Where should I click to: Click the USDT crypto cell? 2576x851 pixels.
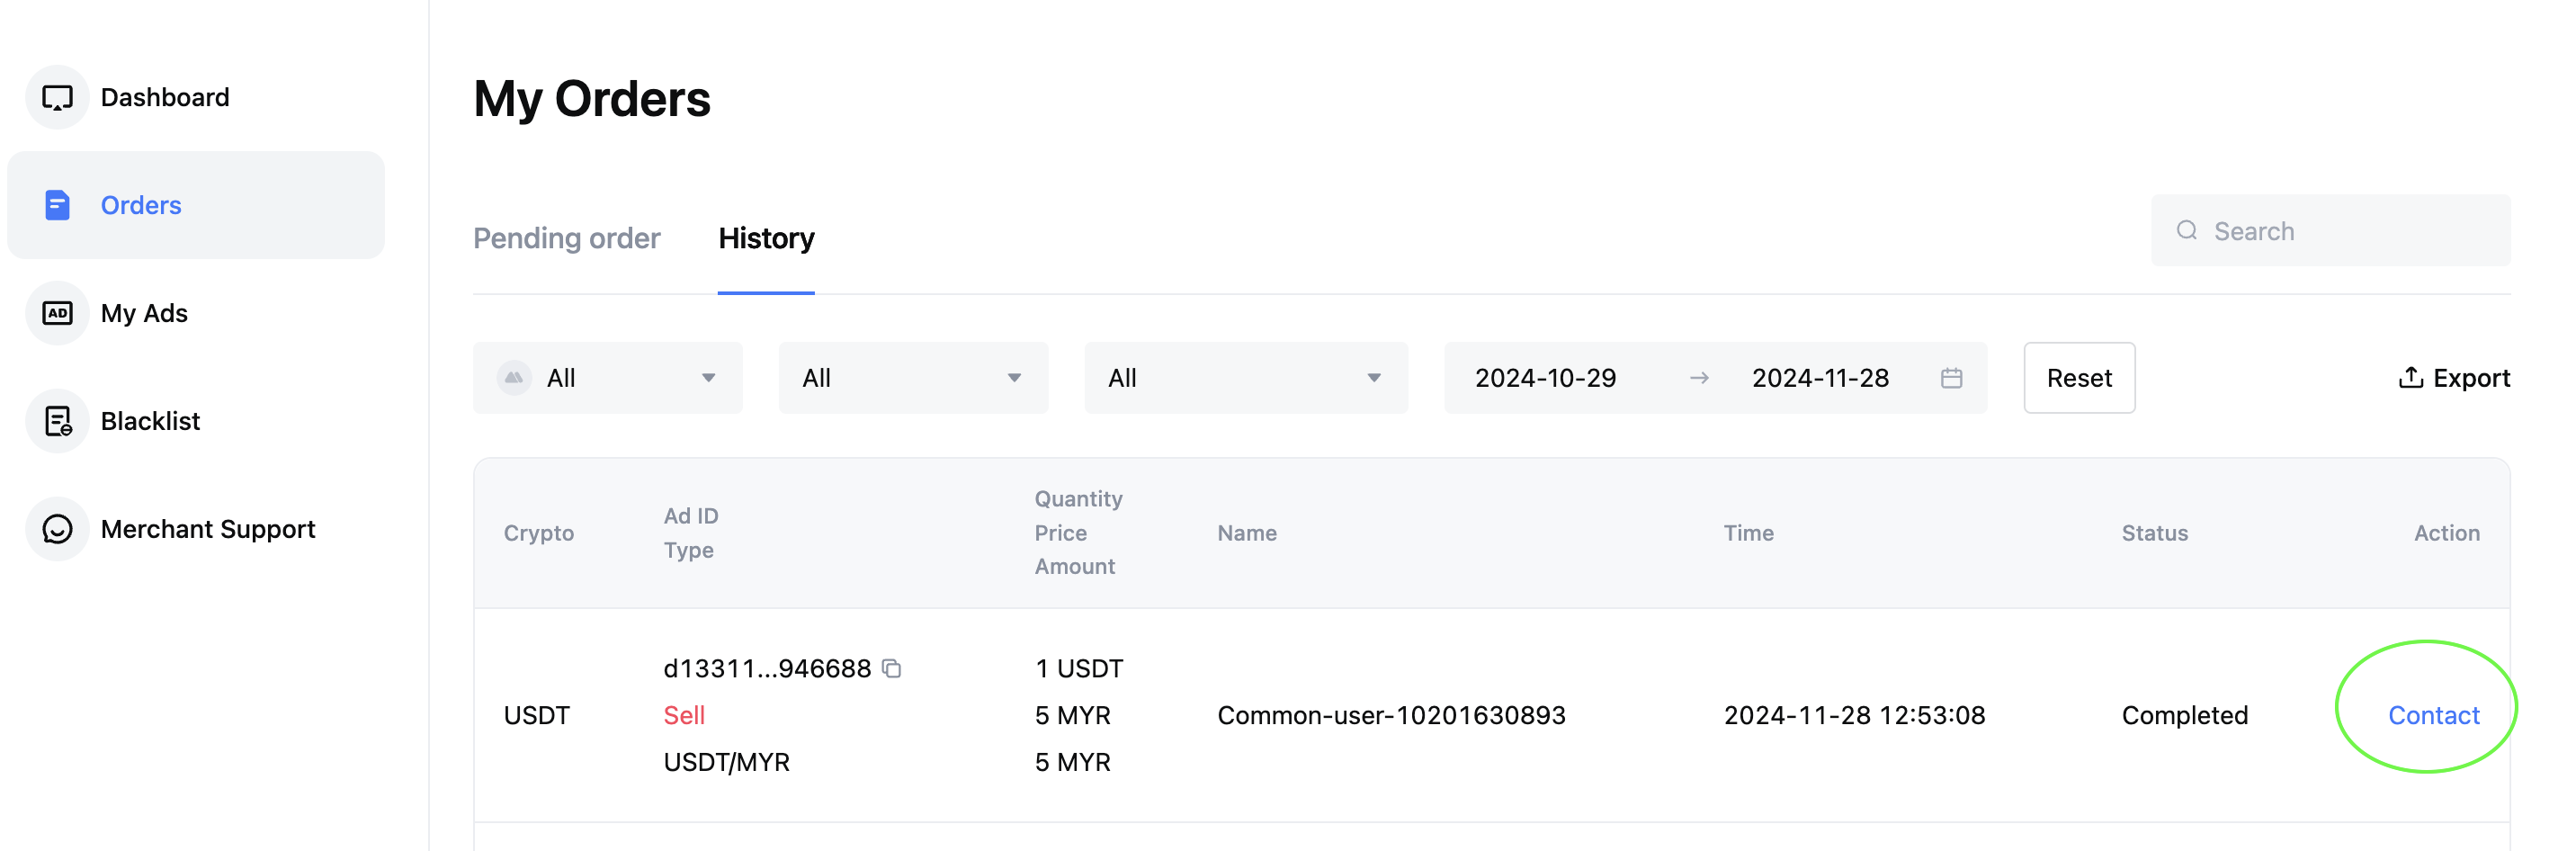(x=537, y=716)
